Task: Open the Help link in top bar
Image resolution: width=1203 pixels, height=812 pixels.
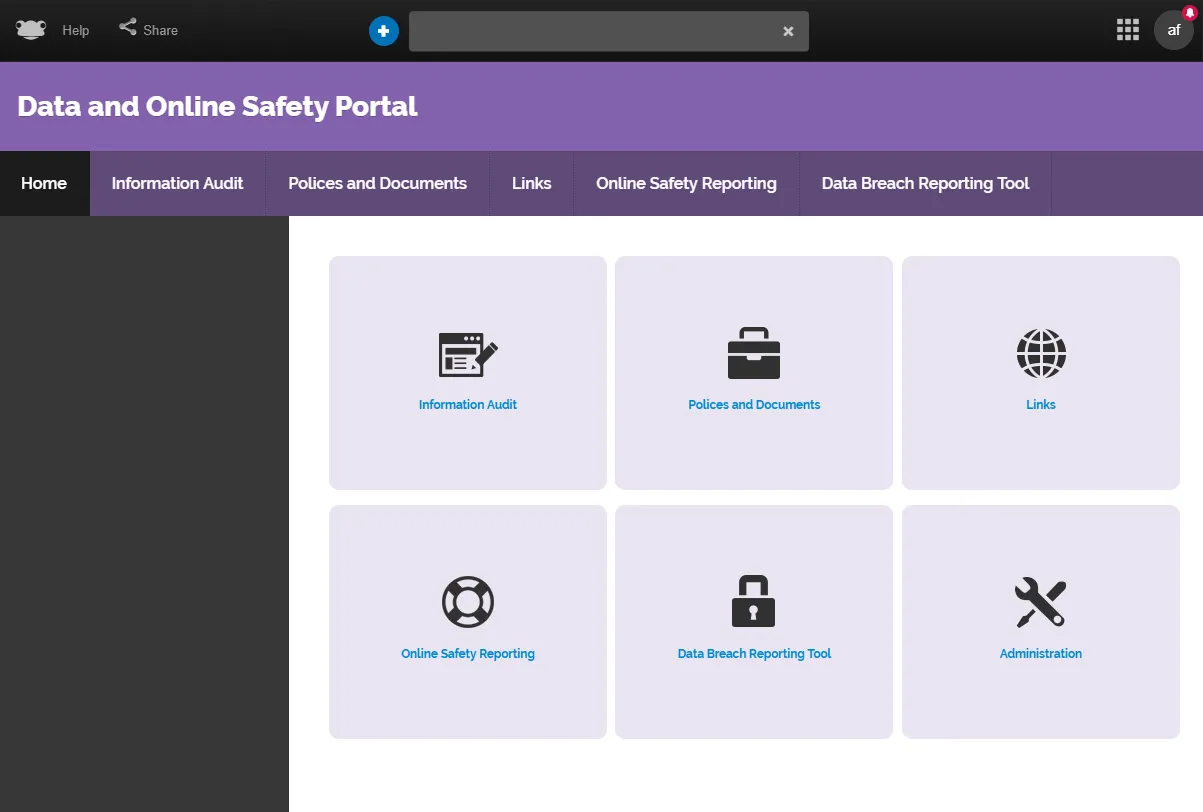Action: point(76,30)
